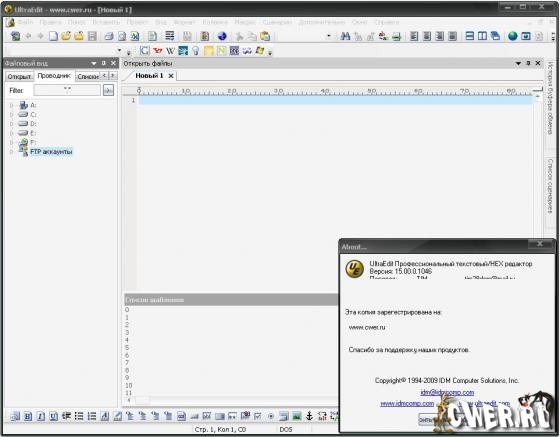Click the blue globe browser icon
The height and width of the screenshot is (437, 560).
click(222, 36)
